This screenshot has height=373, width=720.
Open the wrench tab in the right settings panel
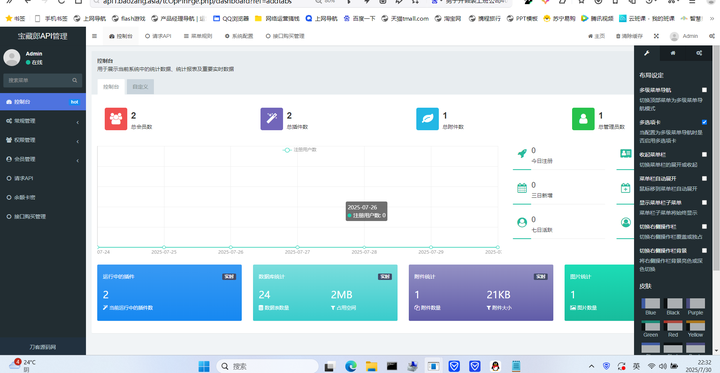[647, 53]
